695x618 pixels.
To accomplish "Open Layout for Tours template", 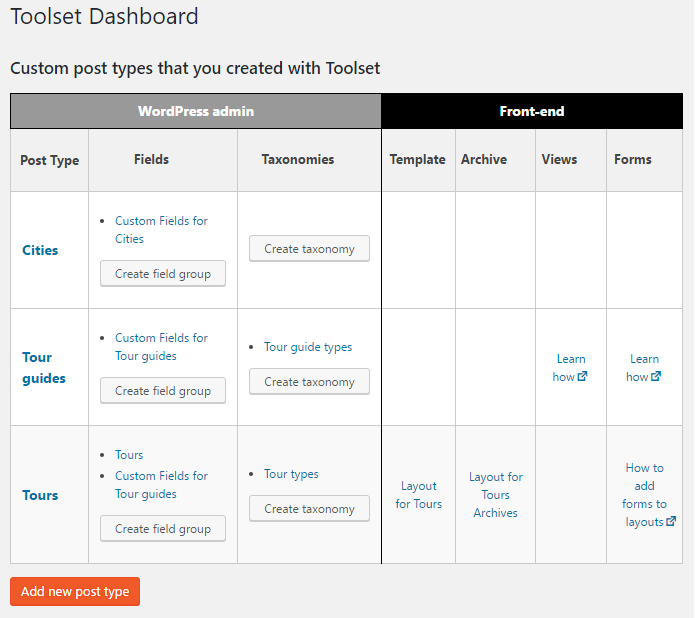I will [x=418, y=495].
